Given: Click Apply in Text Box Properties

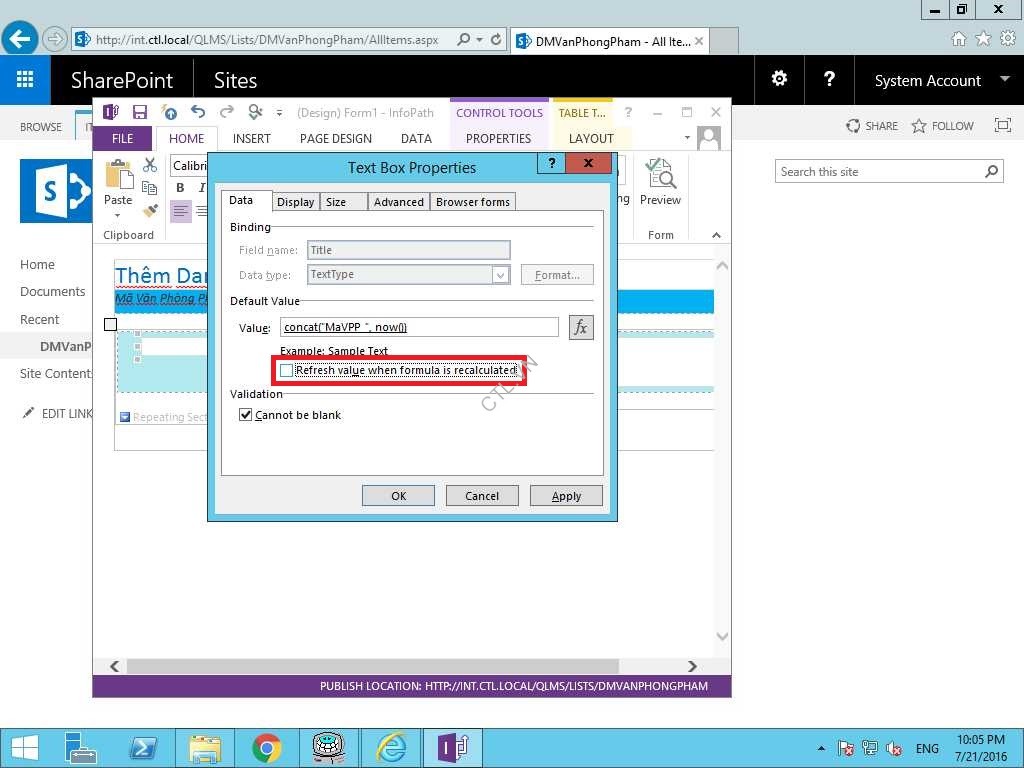Looking at the screenshot, I should click(566, 496).
